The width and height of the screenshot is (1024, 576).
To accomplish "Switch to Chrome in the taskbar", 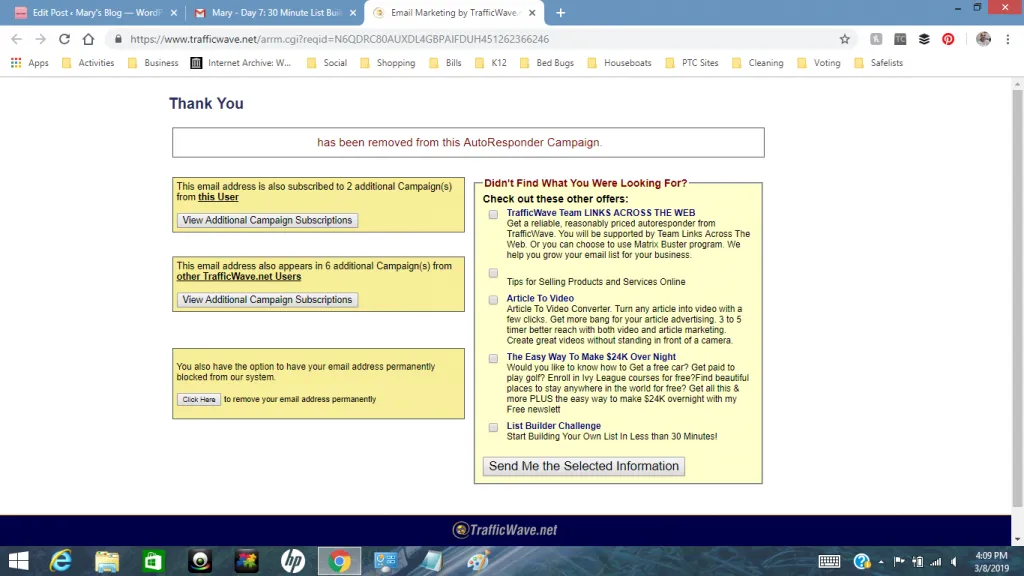I will coord(339,561).
